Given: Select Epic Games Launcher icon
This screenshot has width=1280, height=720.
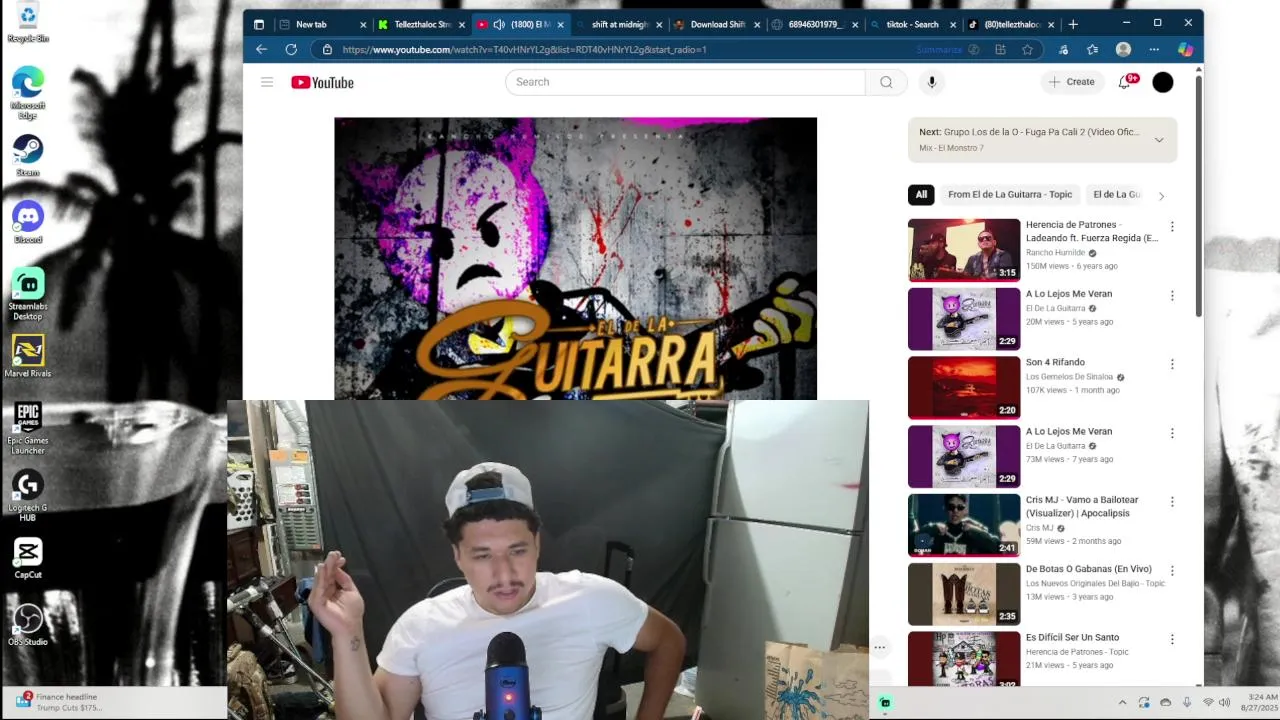Looking at the screenshot, I should pyautogui.click(x=28, y=428).
